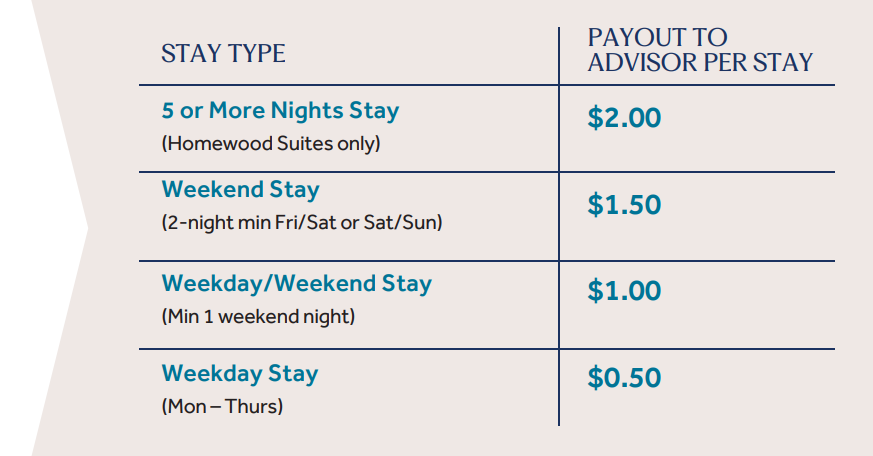Select the "5 or More Nights Stay" title
Image resolution: width=873 pixels, height=456 pixels.
click(280, 111)
